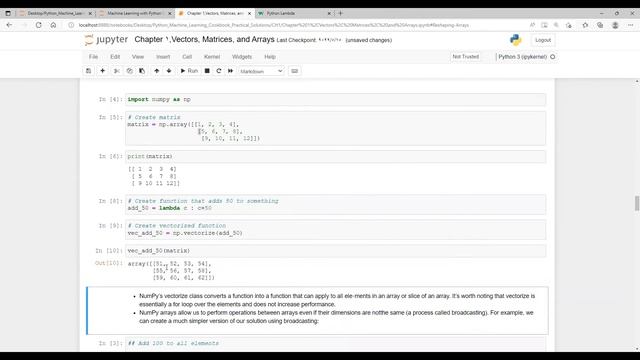Open the Kernel menu
This screenshot has width=640, height=360.
(212, 57)
